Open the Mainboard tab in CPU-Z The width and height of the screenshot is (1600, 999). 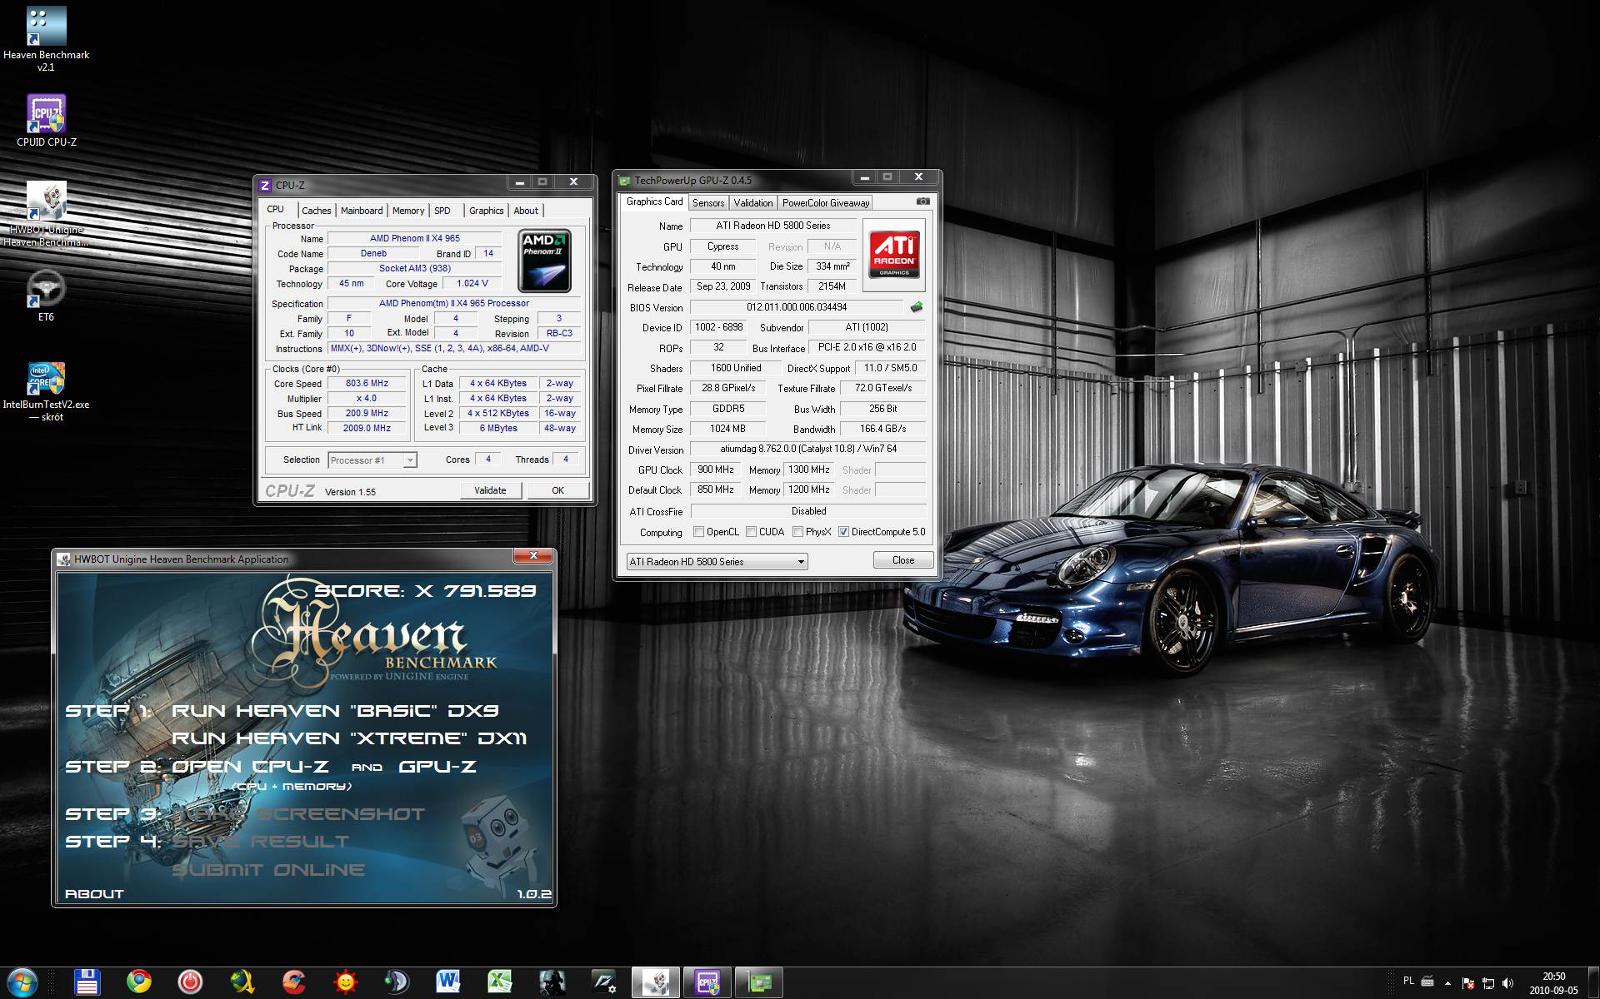(361, 211)
